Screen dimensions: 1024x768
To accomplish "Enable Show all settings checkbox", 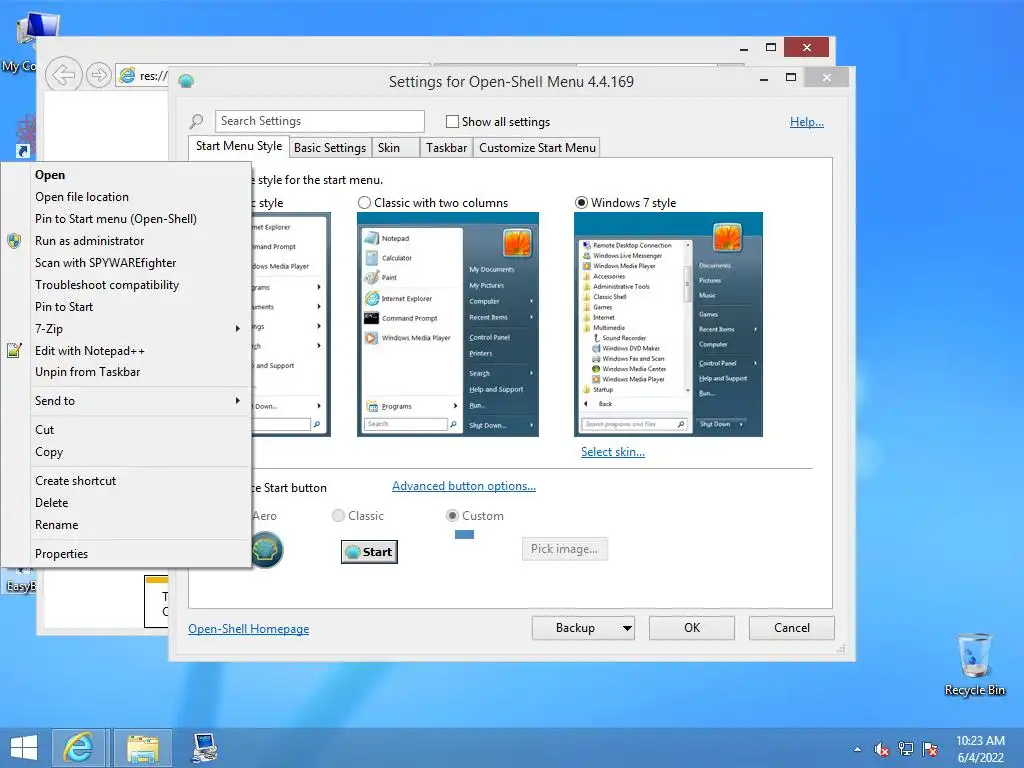I will pos(452,121).
